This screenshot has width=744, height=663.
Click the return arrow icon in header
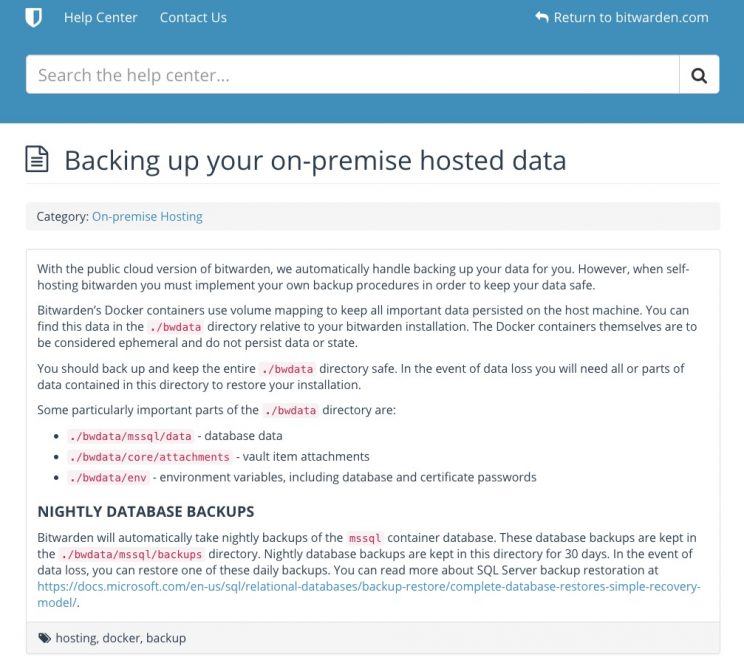click(542, 17)
